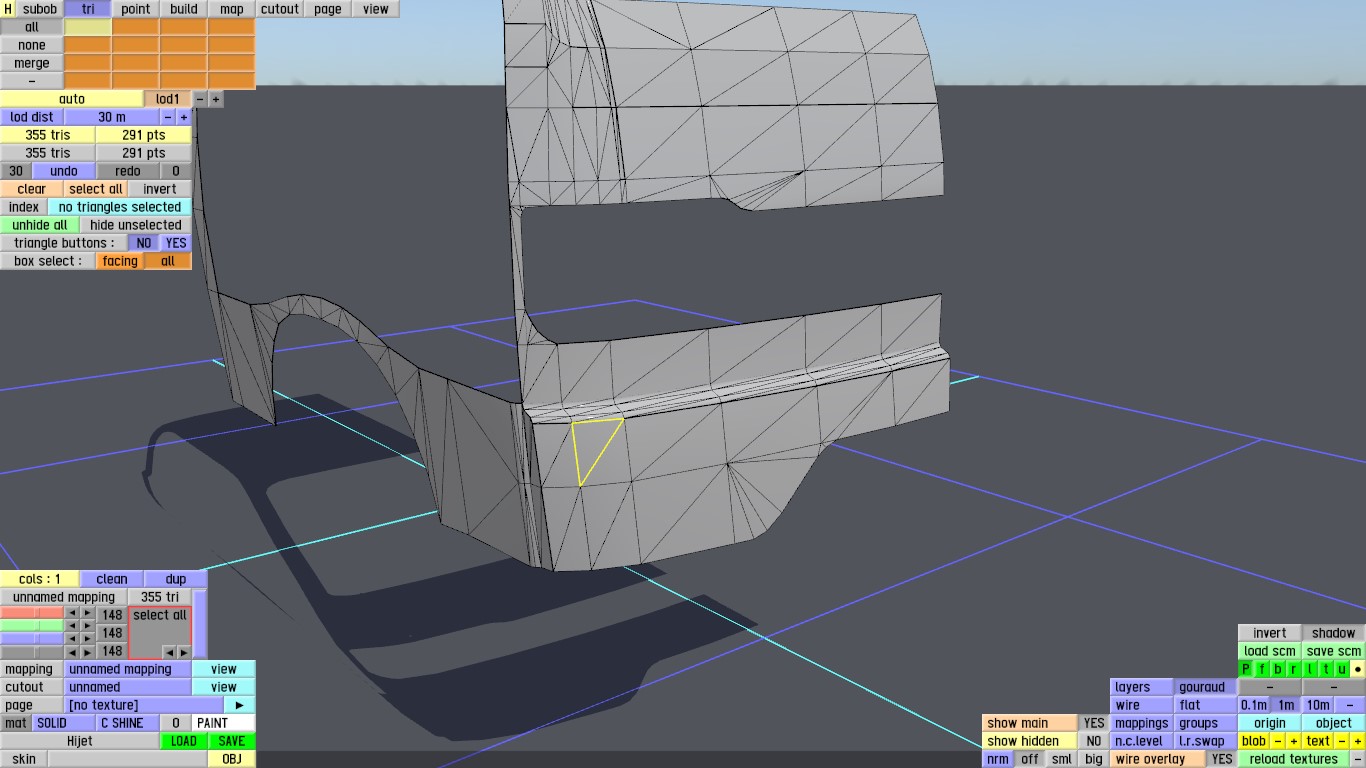Set triangle buttons to NO
Image resolution: width=1366 pixels, height=768 pixels.
click(x=144, y=243)
